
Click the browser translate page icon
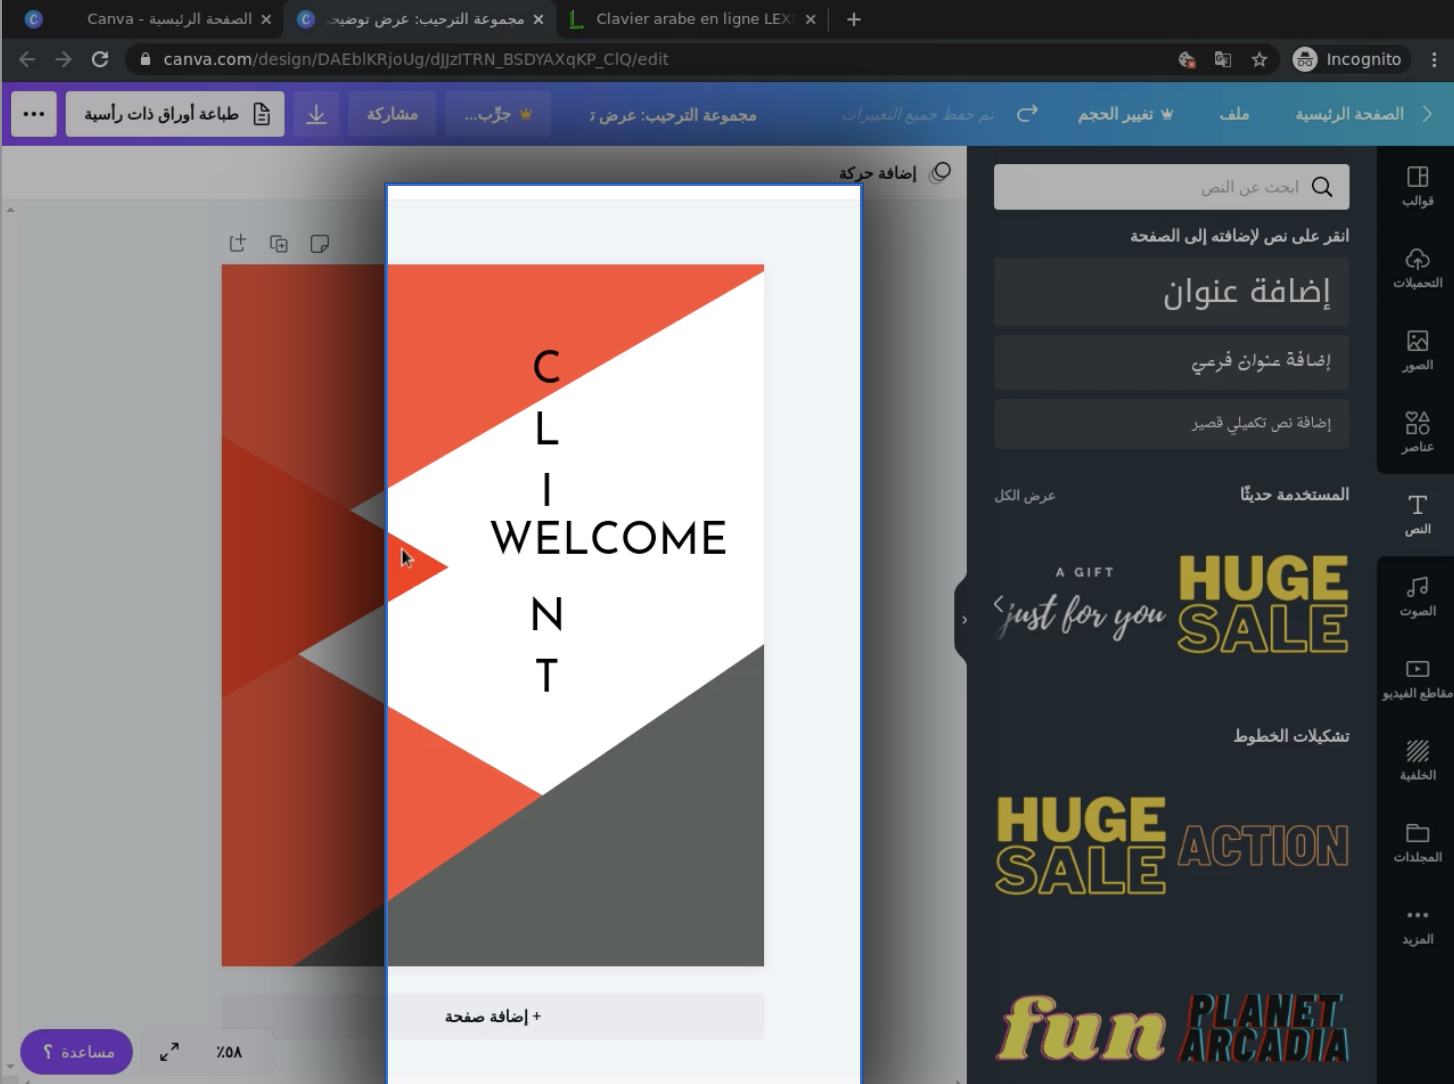coord(1222,59)
